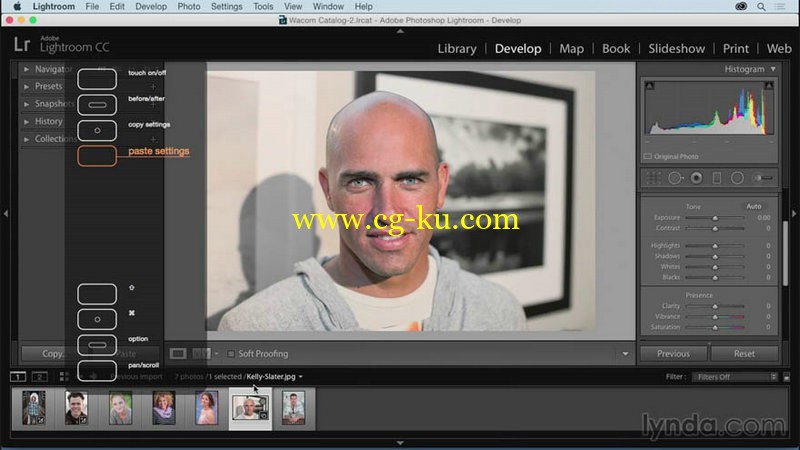Select the Red Eye Correction tool
Viewport: 800px width, 450px height.
point(696,178)
